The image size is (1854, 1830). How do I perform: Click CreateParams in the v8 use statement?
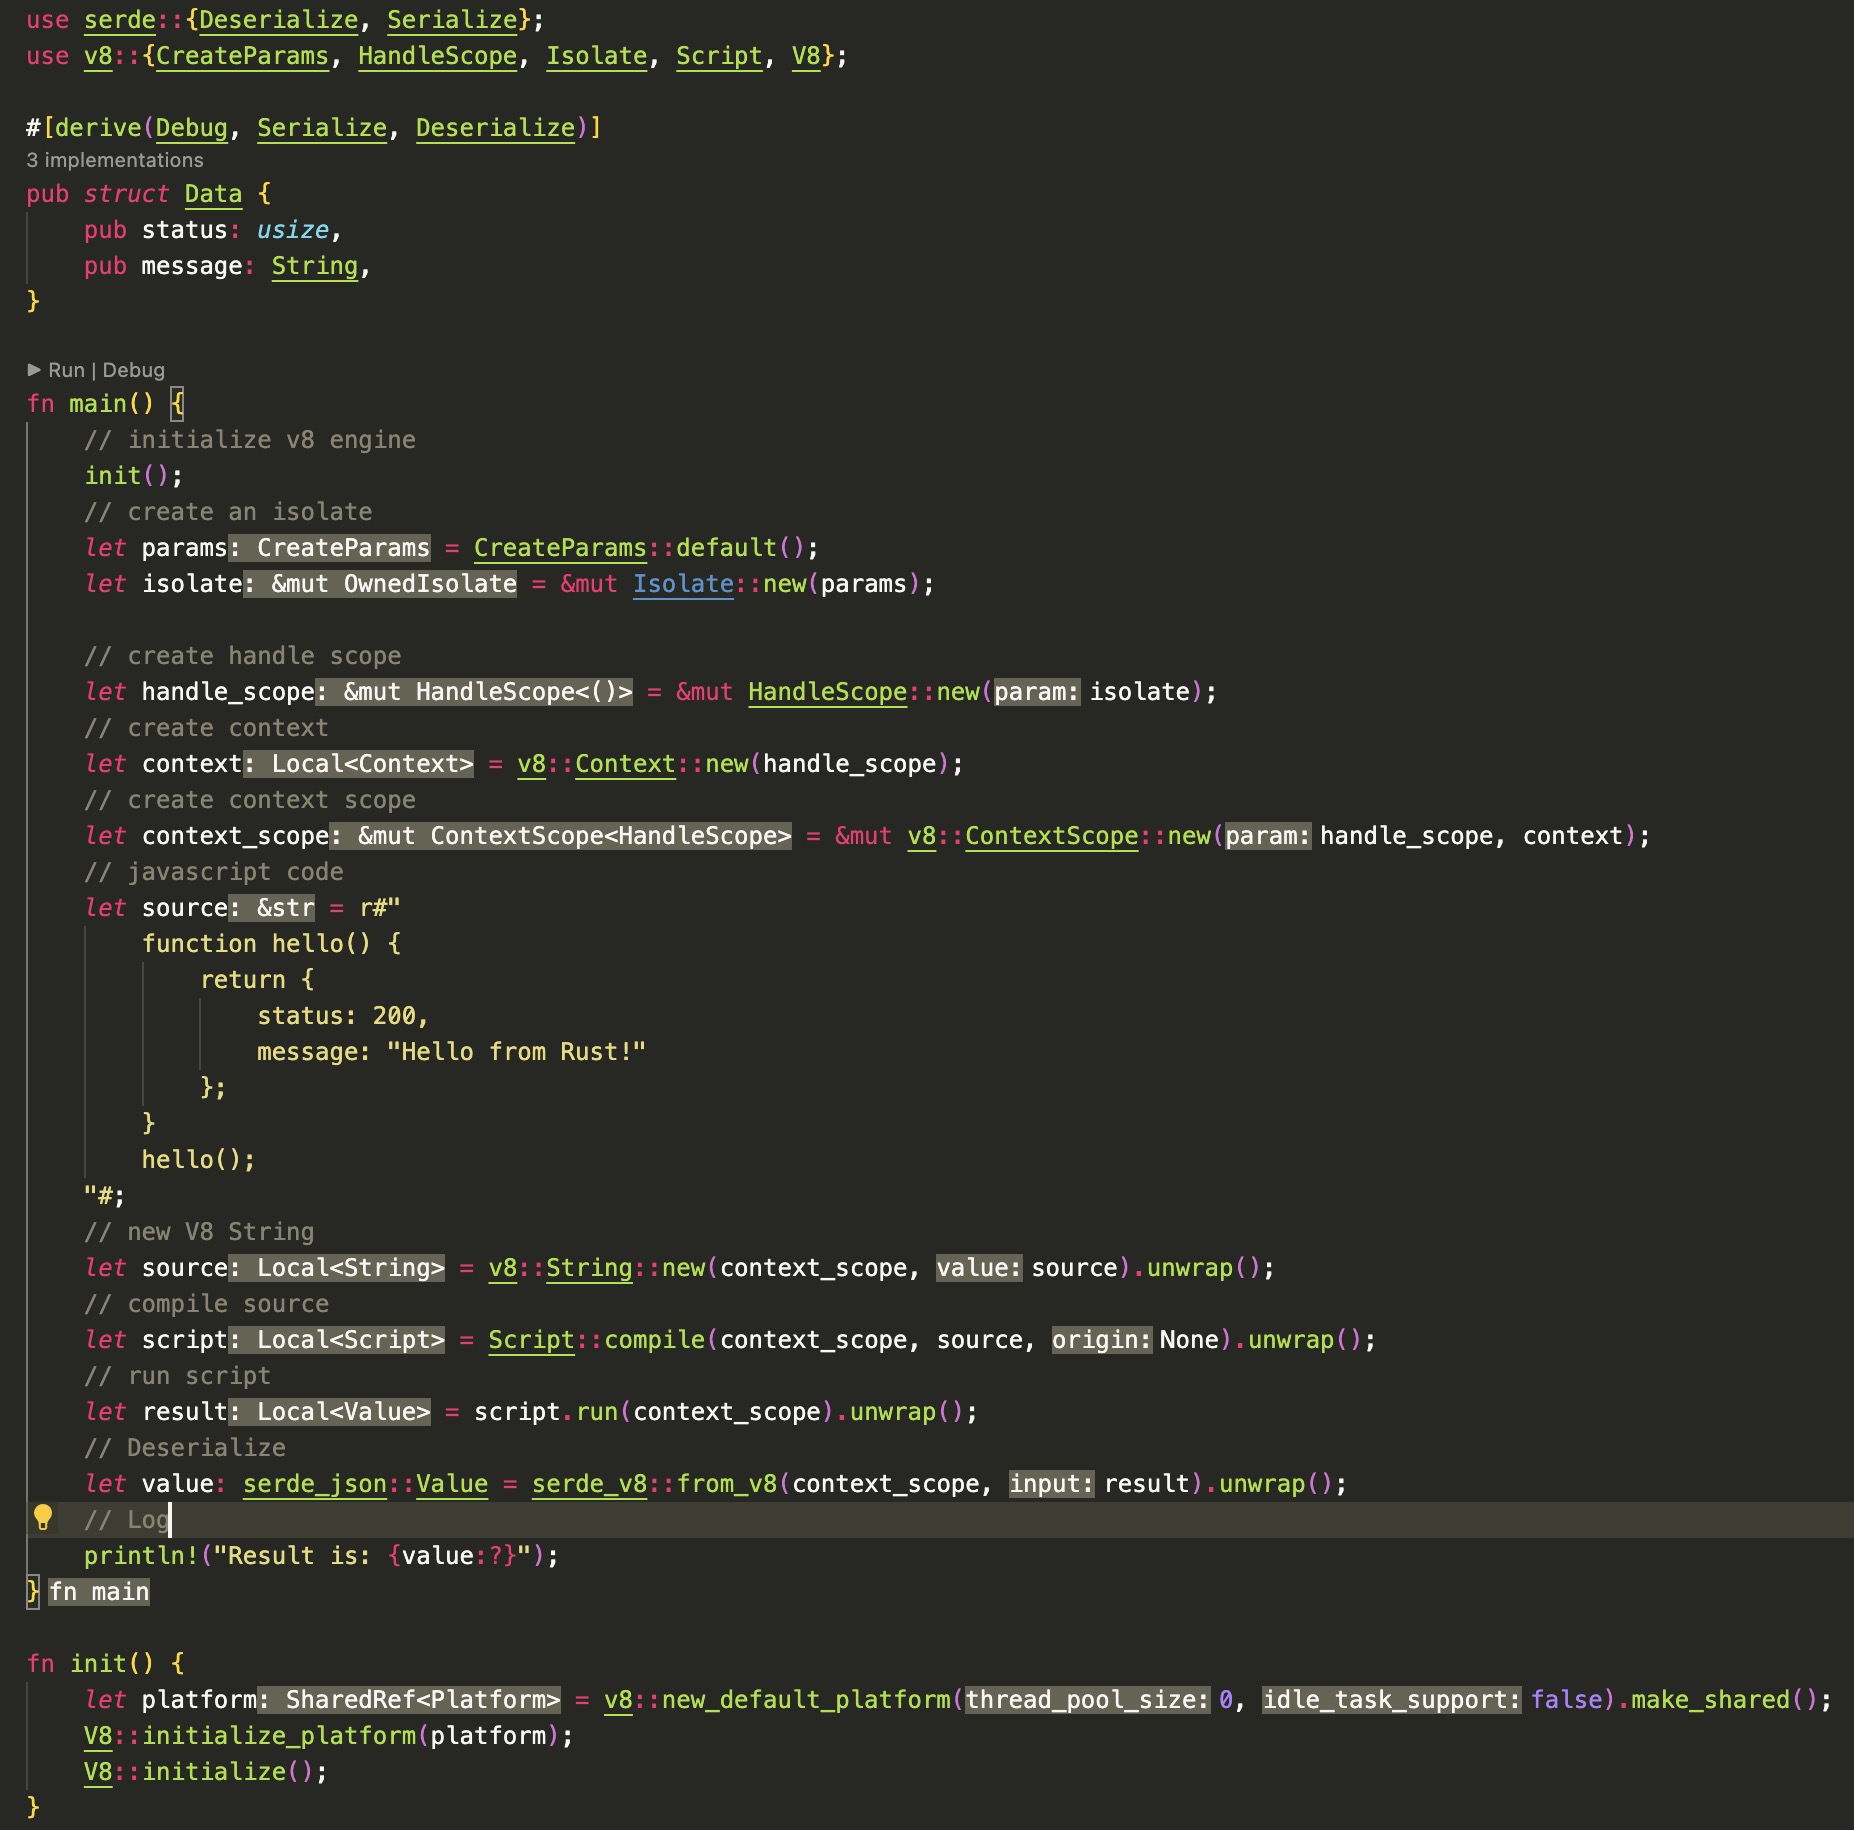pos(242,56)
